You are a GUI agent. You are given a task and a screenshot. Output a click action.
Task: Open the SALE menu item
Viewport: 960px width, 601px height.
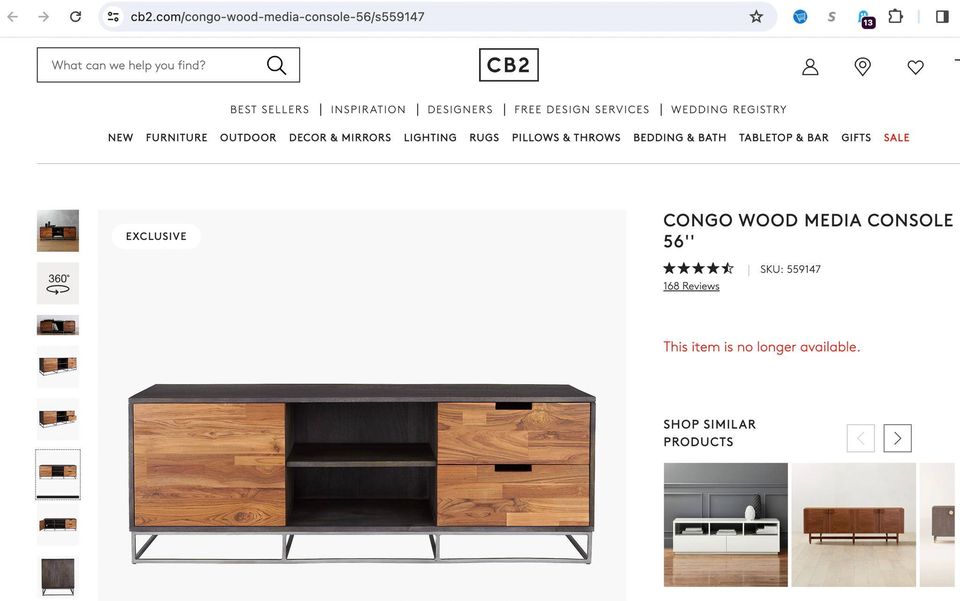click(x=896, y=138)
